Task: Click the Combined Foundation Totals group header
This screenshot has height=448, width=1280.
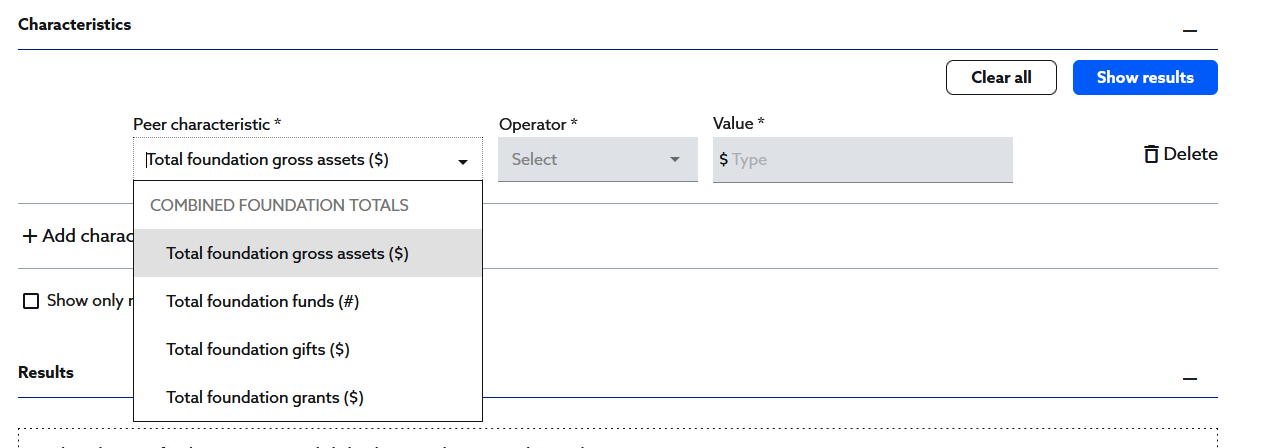Action: click(279, 205)
